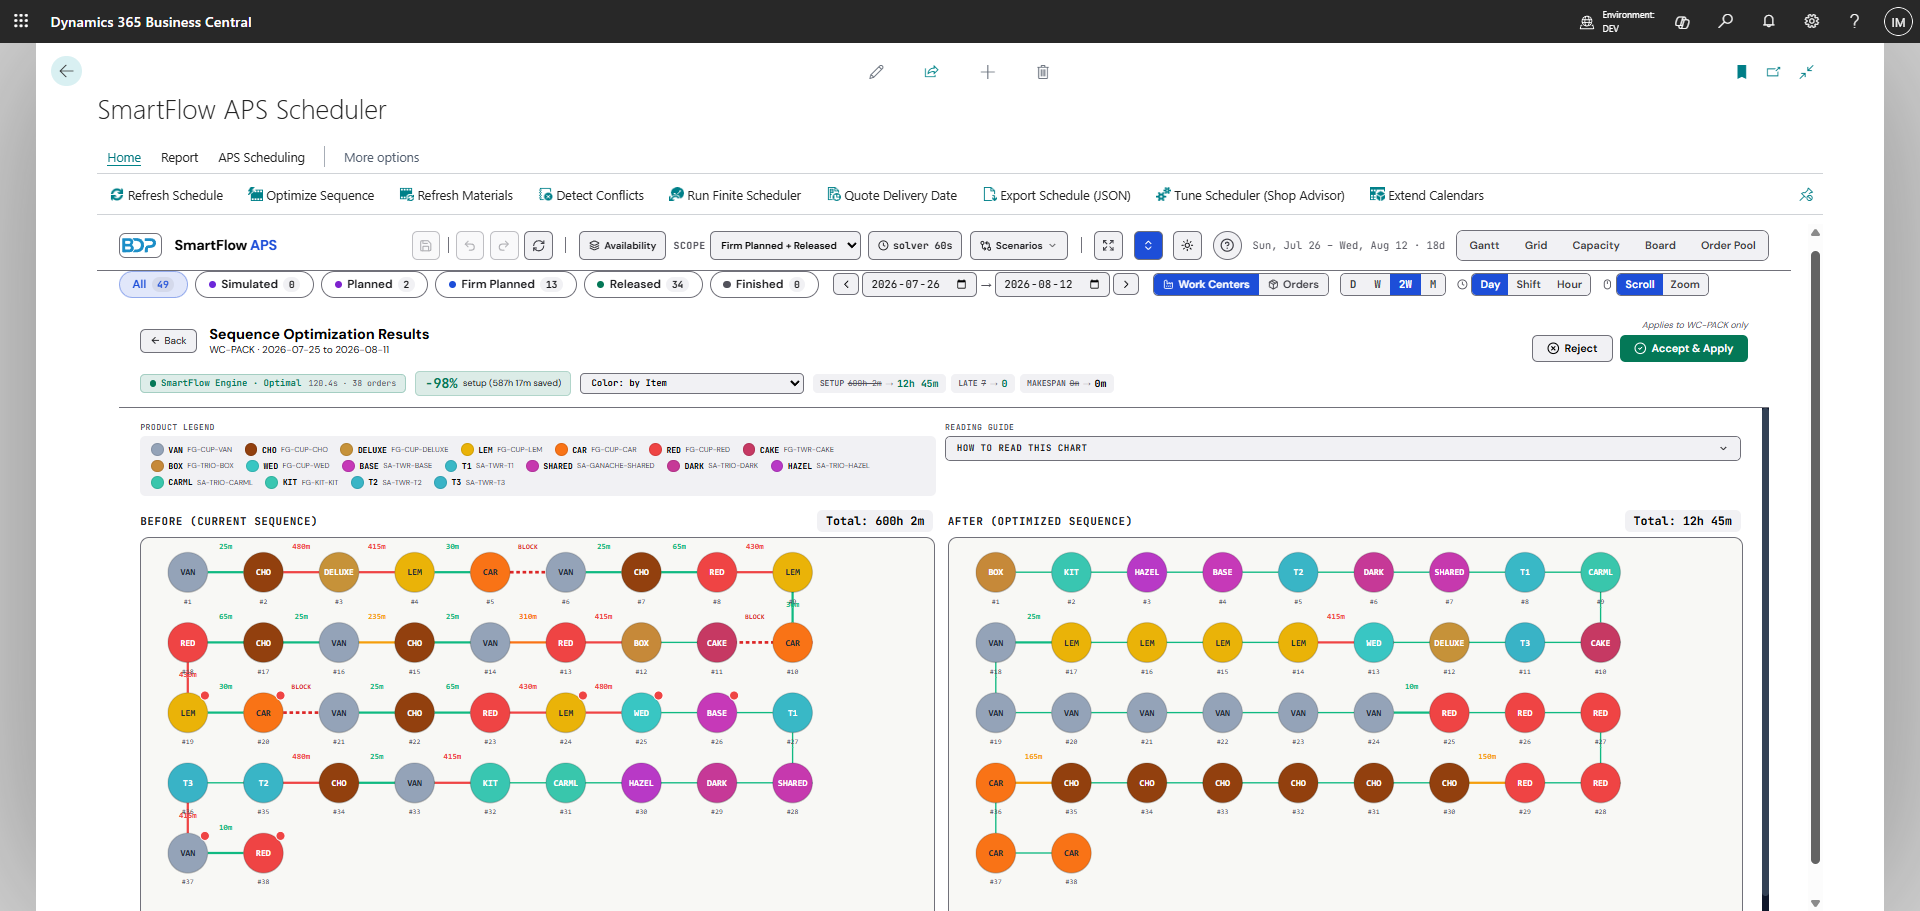The image size is (1920, 911).
Task: Click the trash delete icon
Action: tap(1043, 72)
